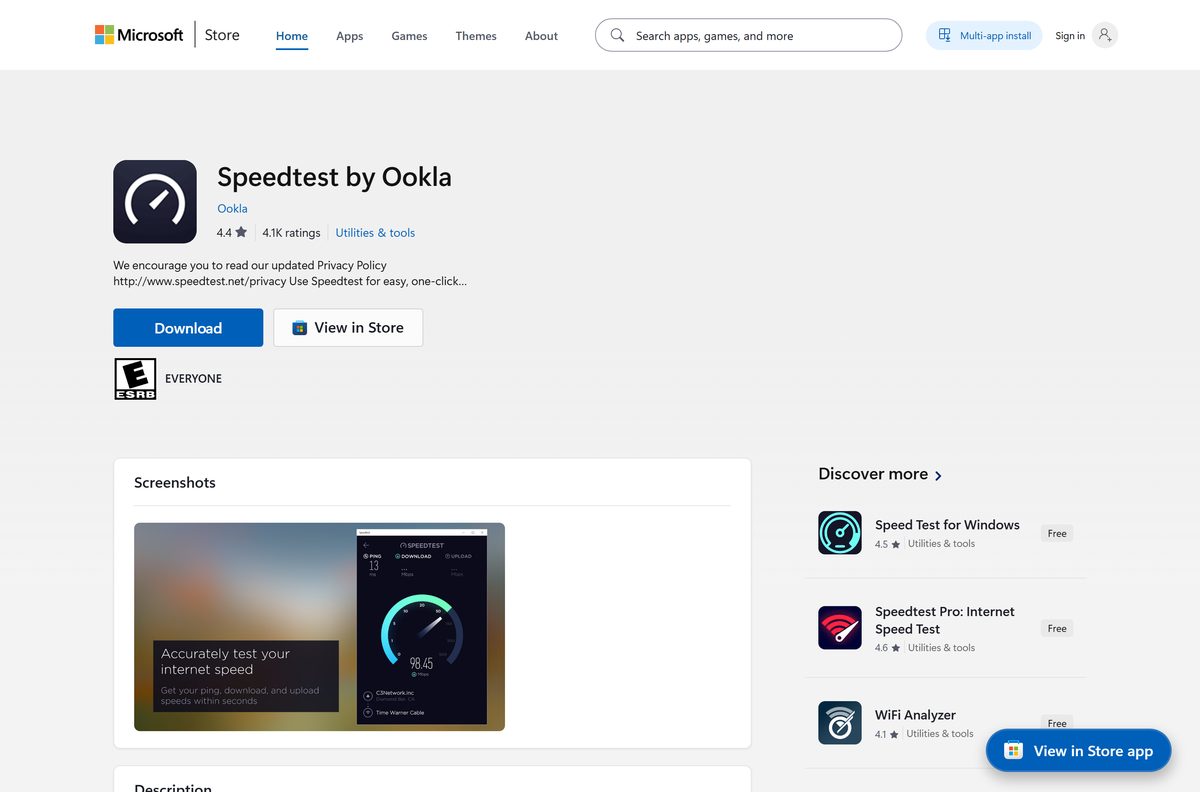Click the blue Download button
The width and height of the screenshot is (1200, 792).
188,328
